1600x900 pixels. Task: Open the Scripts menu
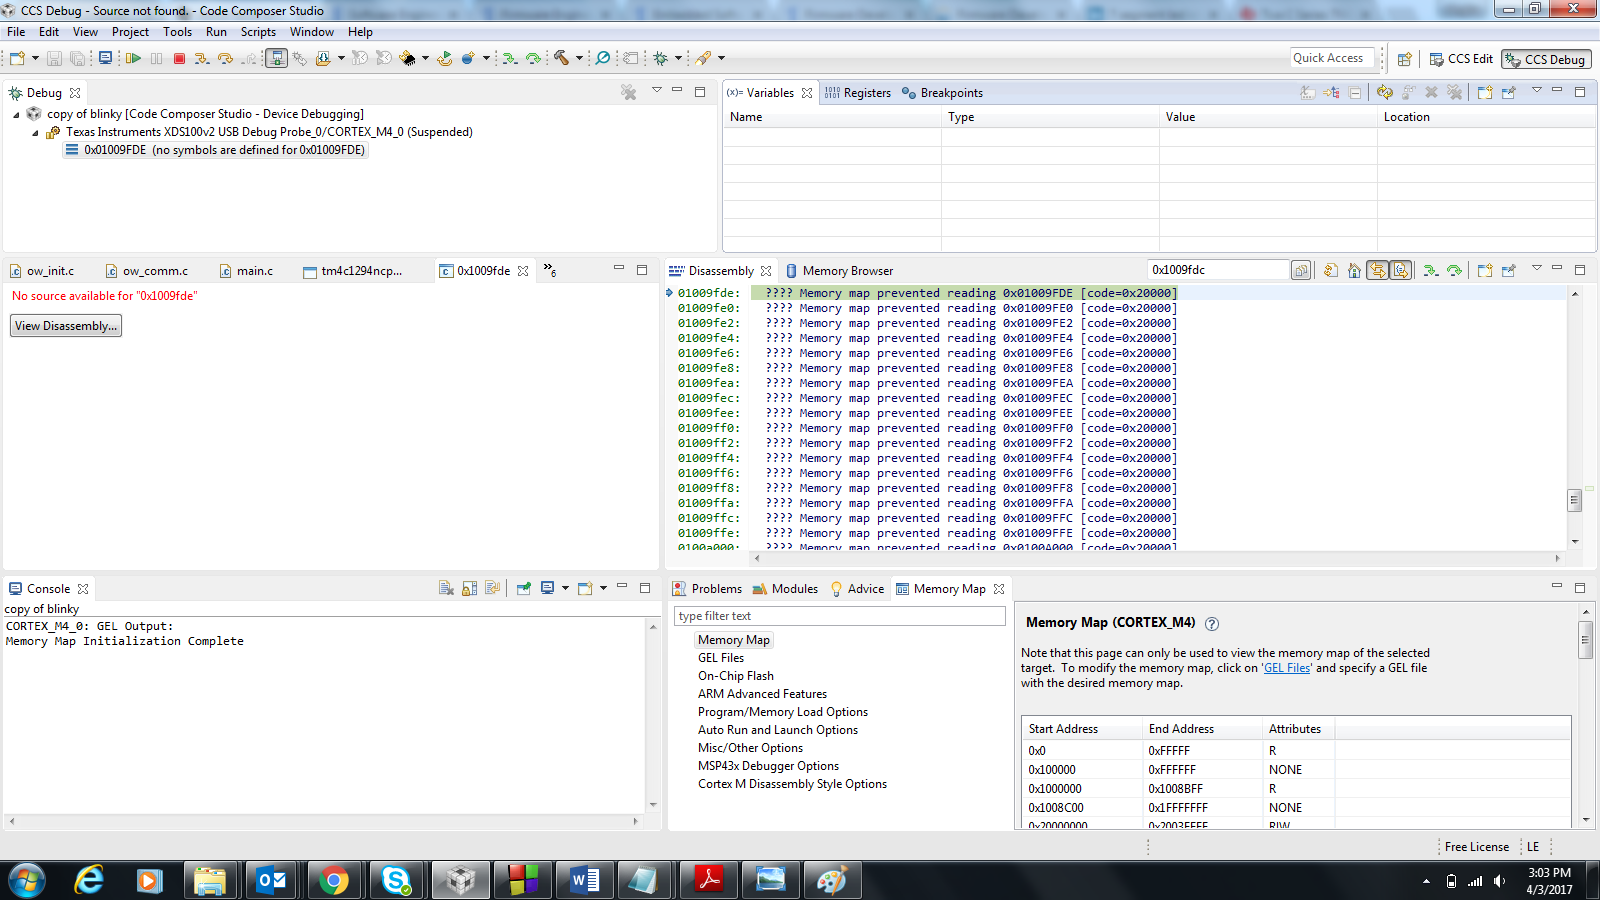tap(258, 32)
